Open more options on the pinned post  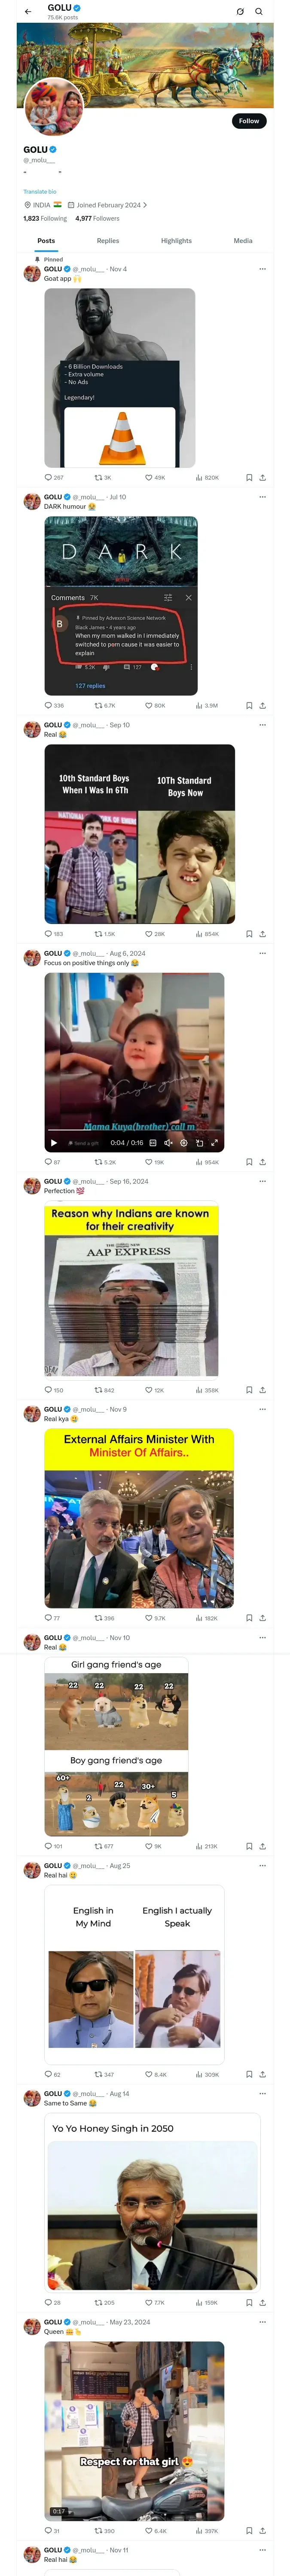tap(262, 269)
